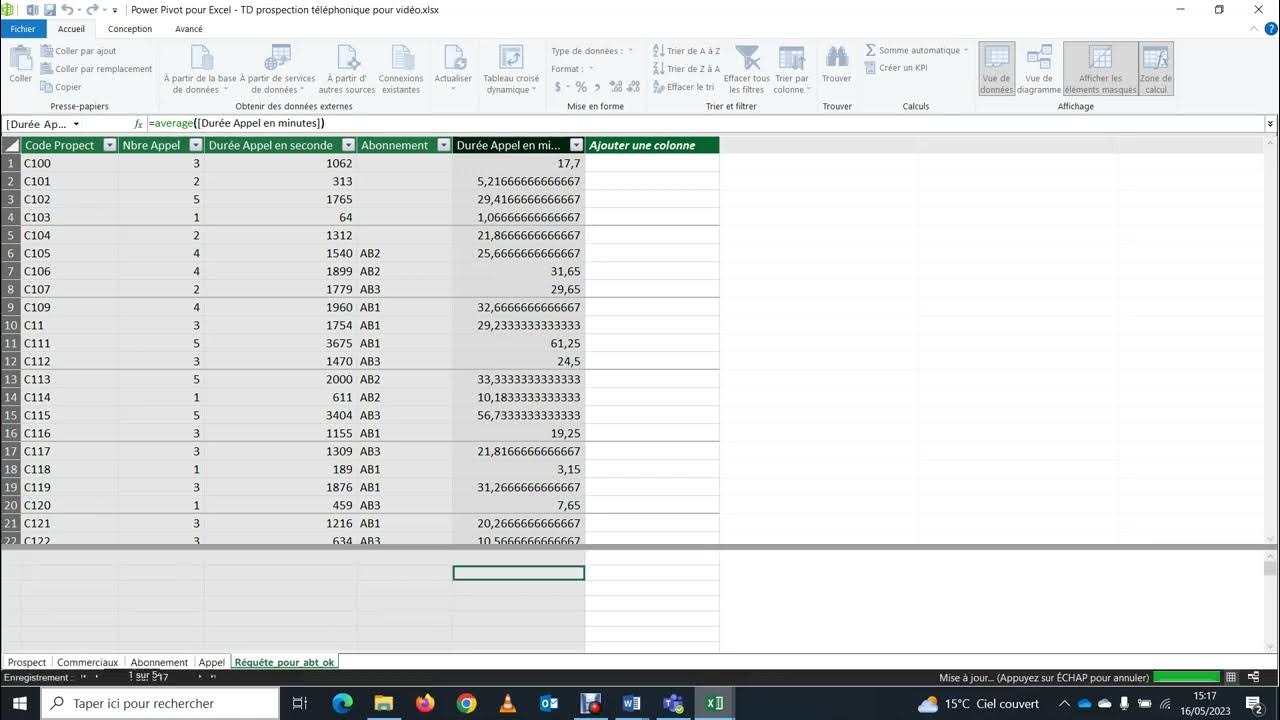
Task: Click Effacer le tri
Action: [x=683, y=87]
